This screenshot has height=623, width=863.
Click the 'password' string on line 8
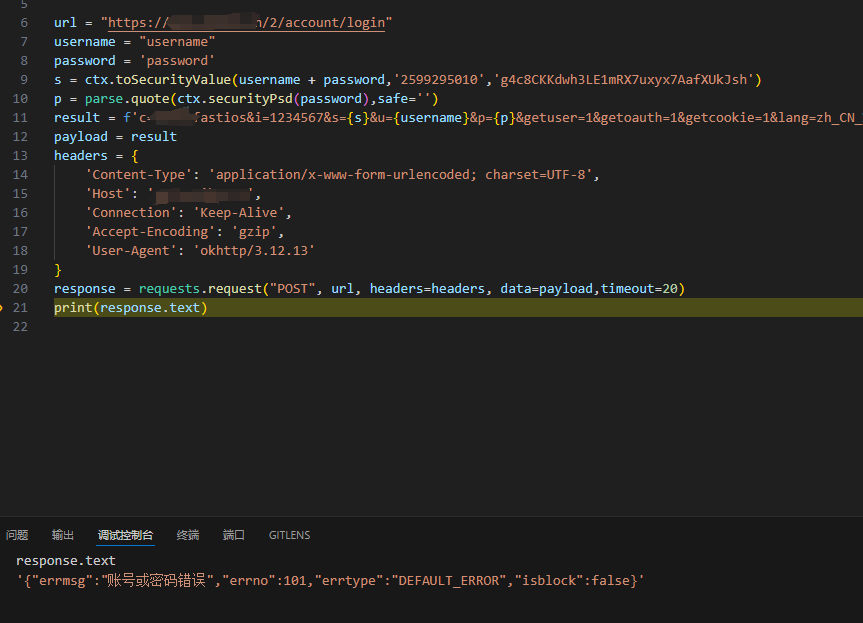click(x=177, y=61)
